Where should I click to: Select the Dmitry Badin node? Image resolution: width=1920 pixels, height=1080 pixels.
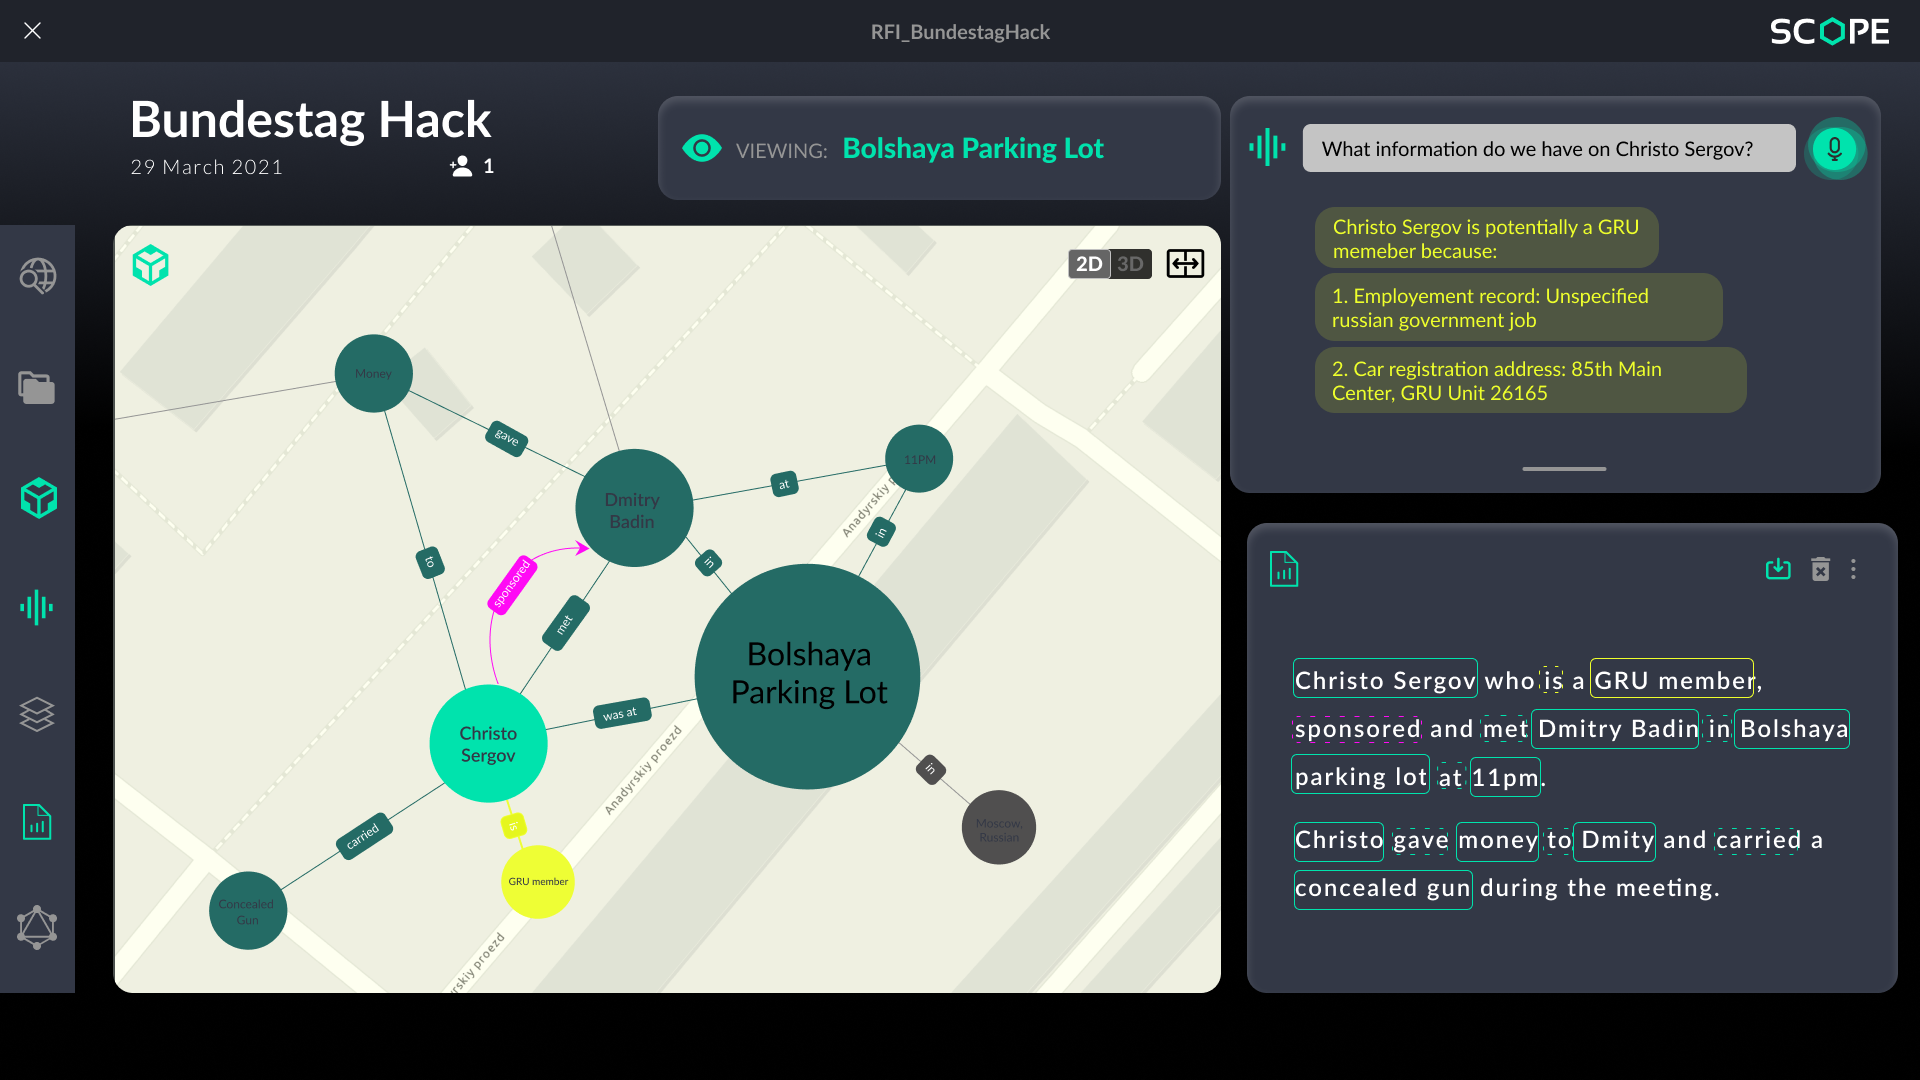(x=633, y=509)
